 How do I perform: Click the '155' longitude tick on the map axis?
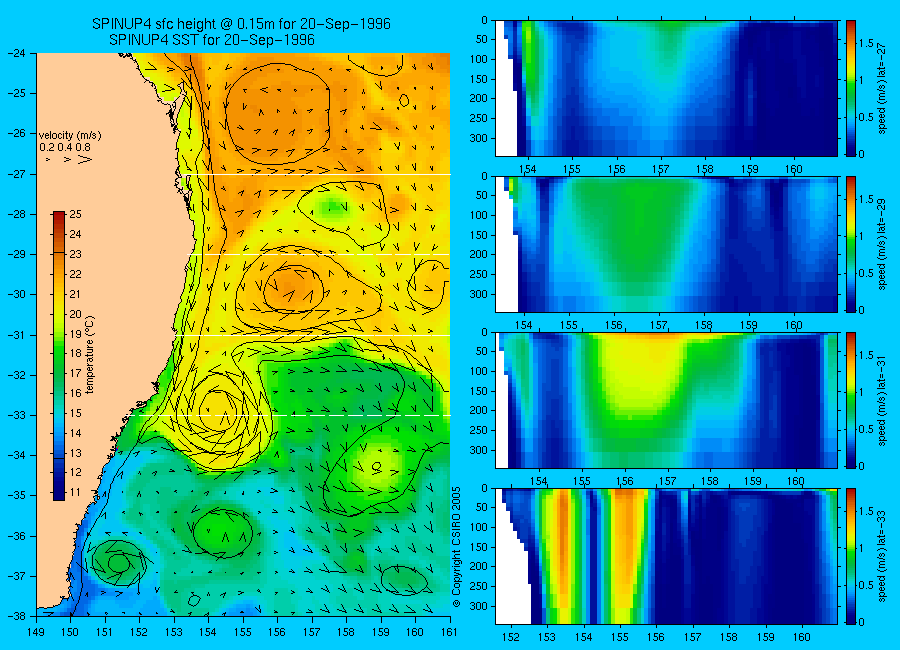tap(243, 632)
